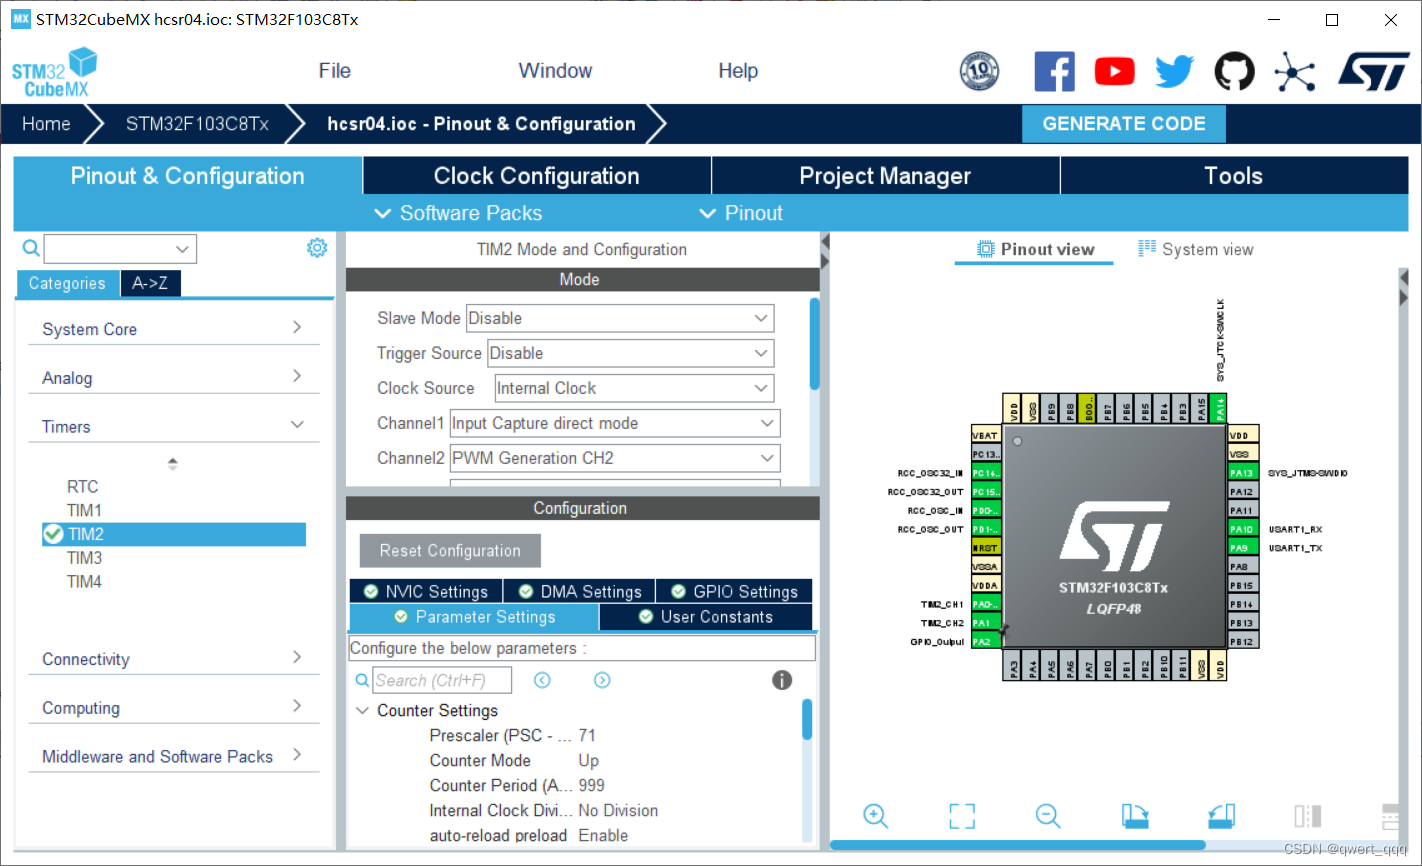Open the User Constants tab
Screen dimensions: 1422x866
(706, 617)
